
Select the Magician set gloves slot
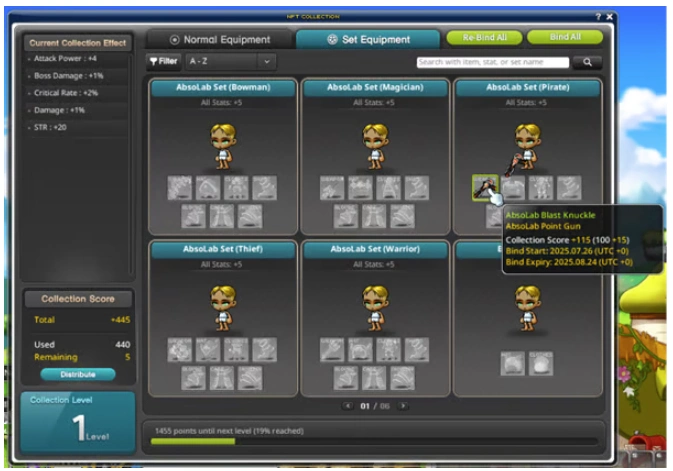point(346,216)
